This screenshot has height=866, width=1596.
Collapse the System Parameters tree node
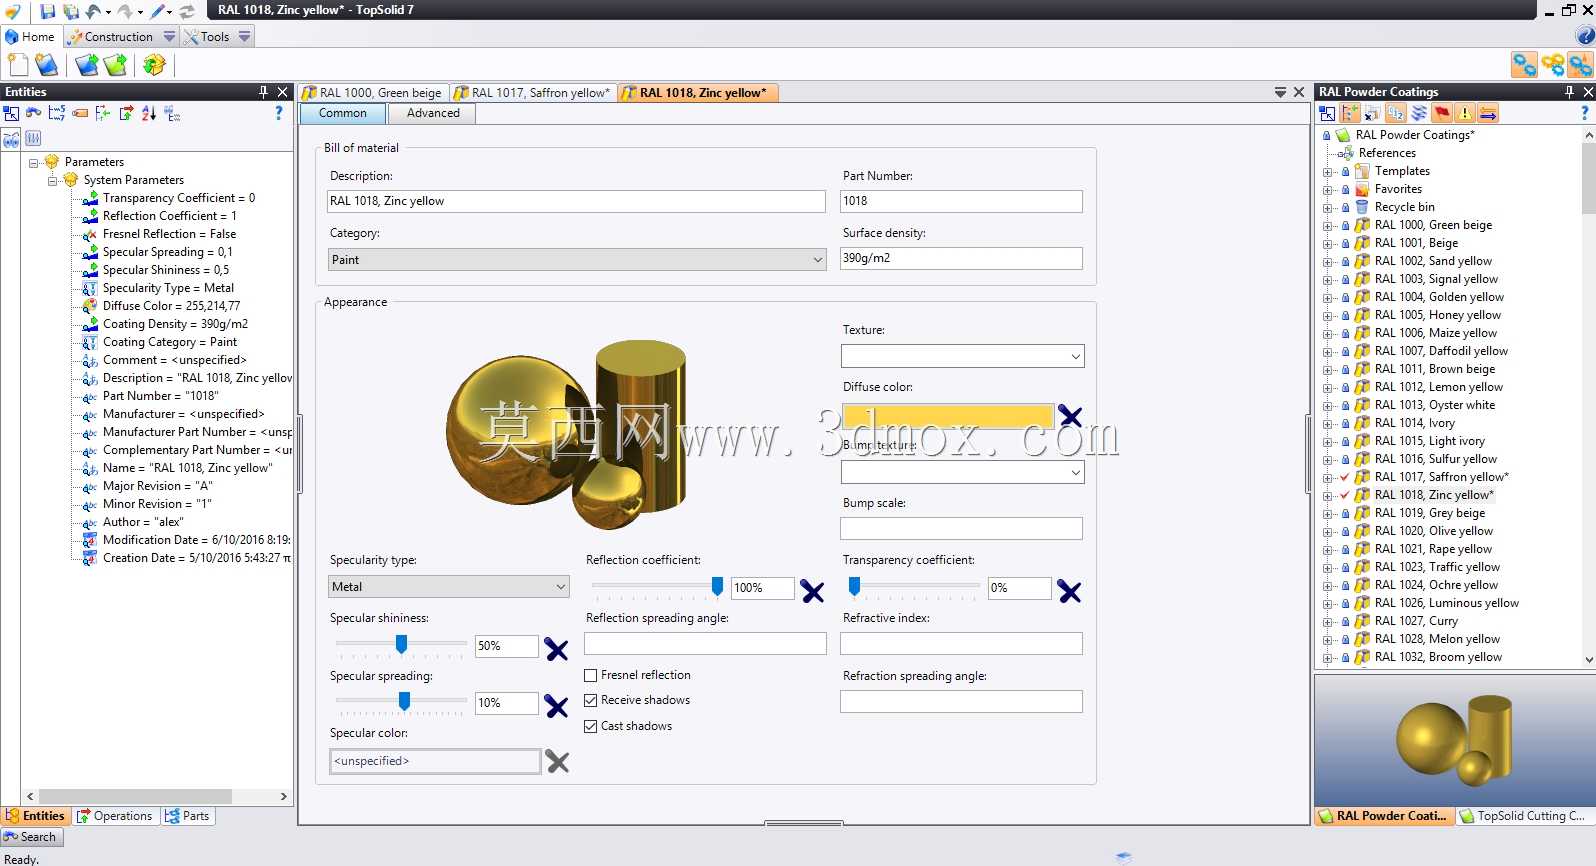coord(53,180)
